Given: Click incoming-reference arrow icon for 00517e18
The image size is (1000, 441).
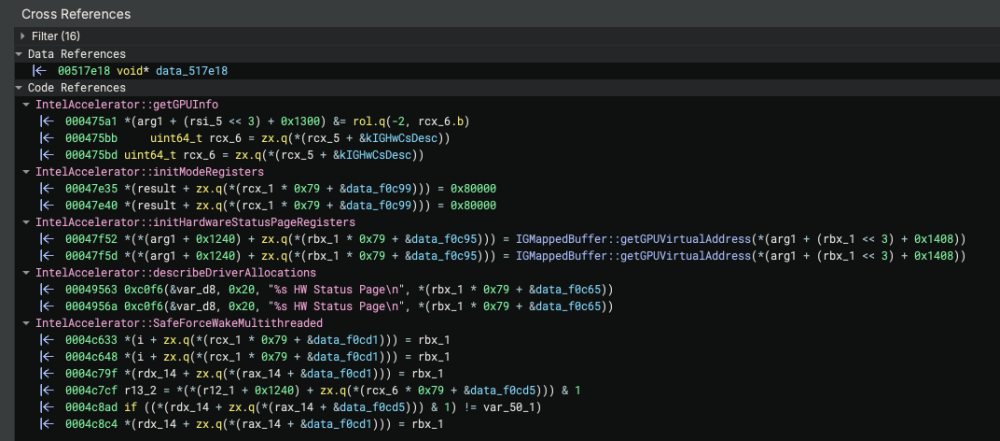Looking at the screenshot, I should 38,71.
